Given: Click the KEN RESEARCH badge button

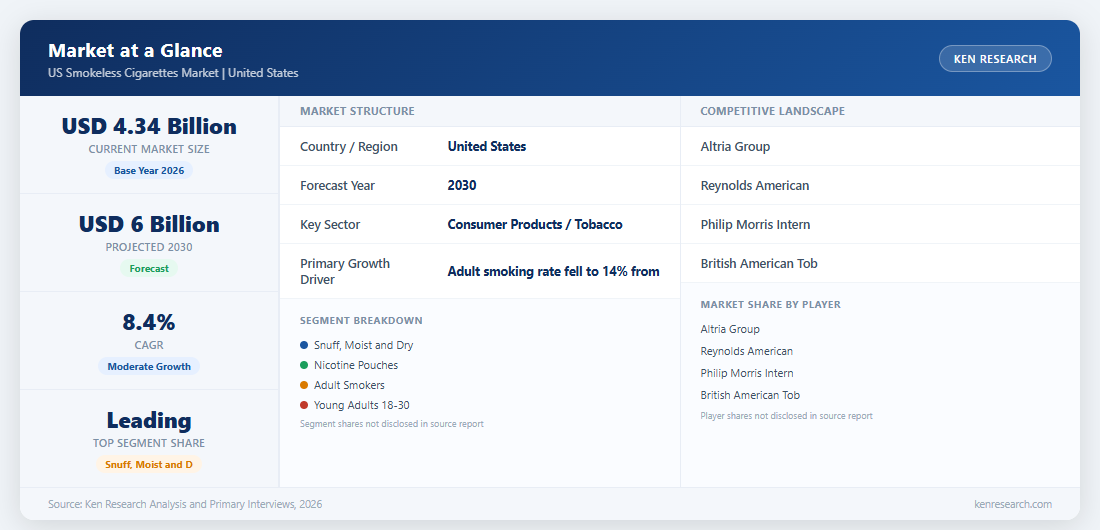Looking at the screenshot, I should point(995,59).
